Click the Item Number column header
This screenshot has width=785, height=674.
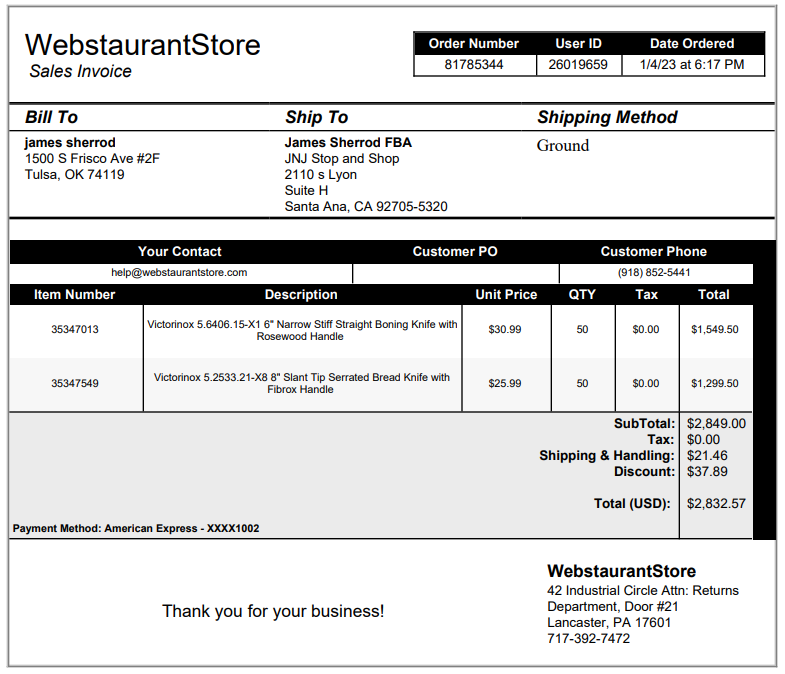tap(75, 294)
